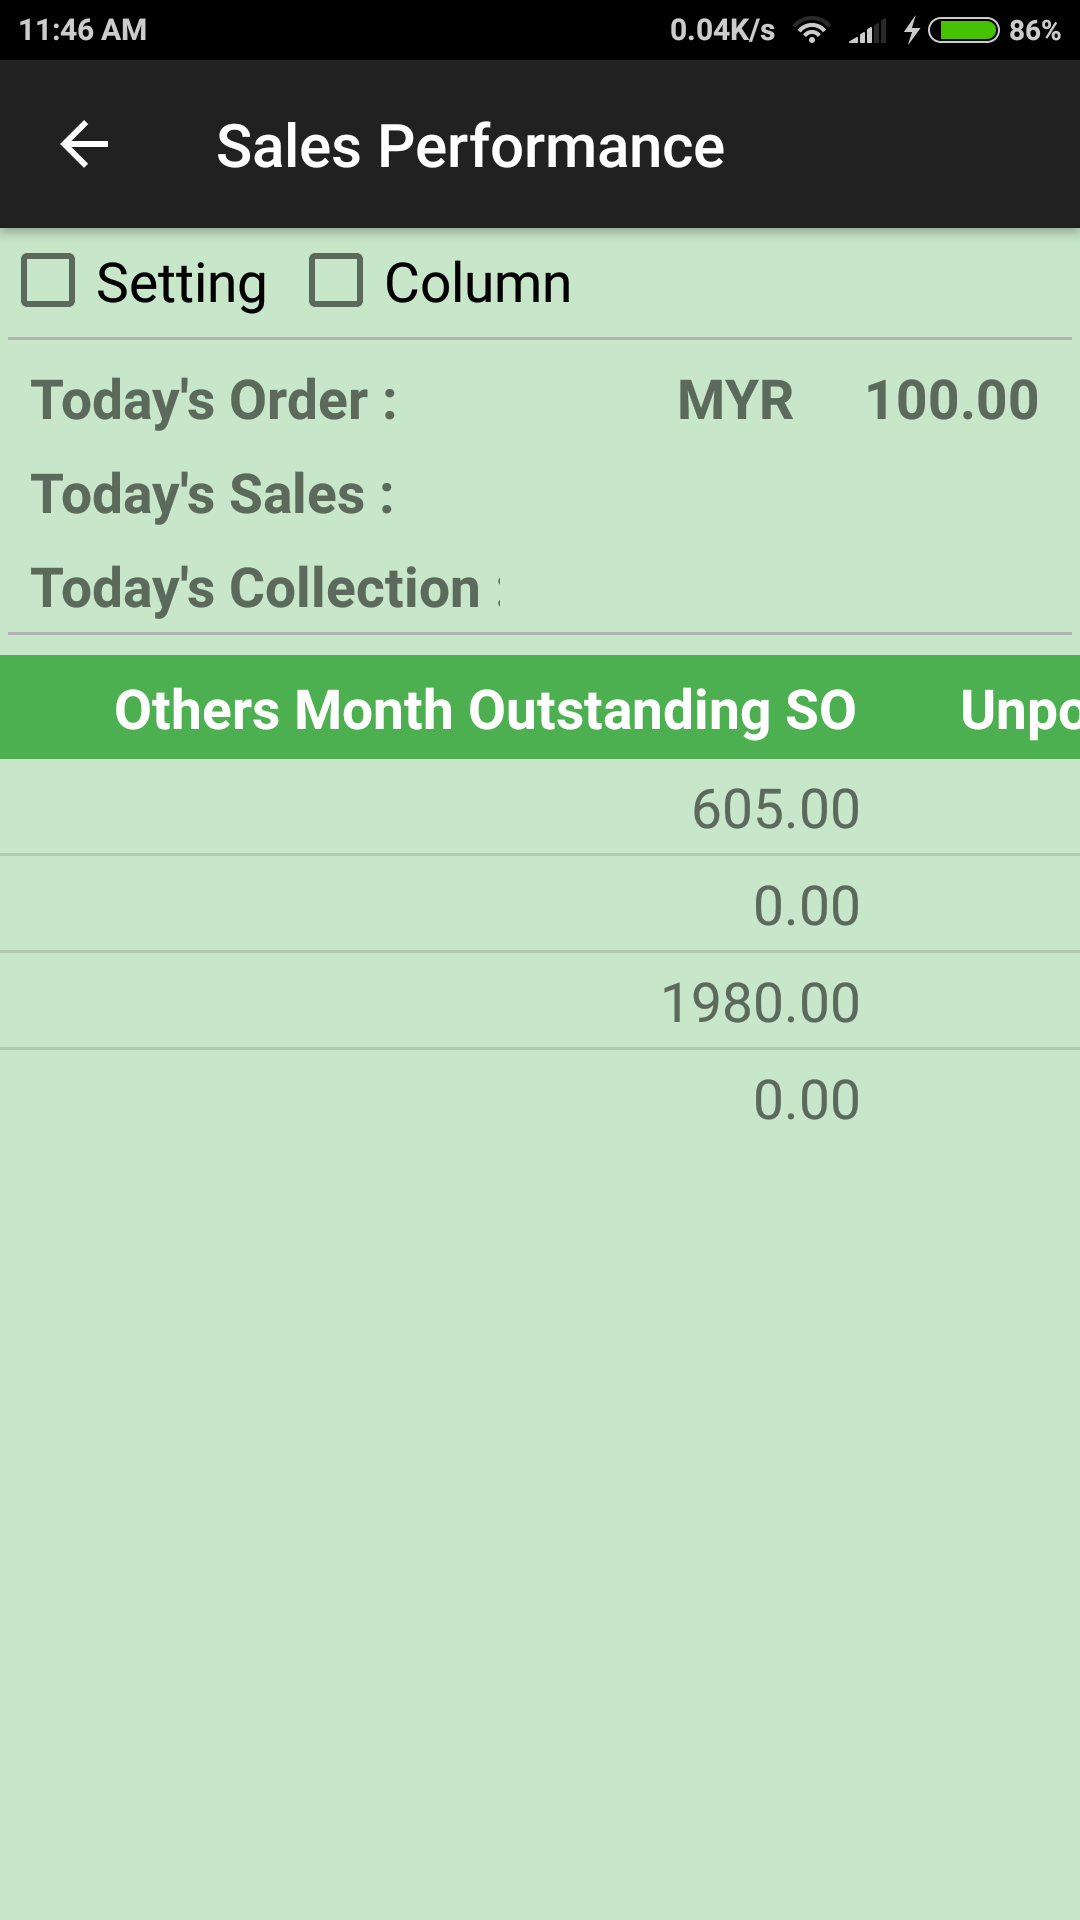Enable the Column checkbox
The image size is (1080, 1920).
point(336,280)
